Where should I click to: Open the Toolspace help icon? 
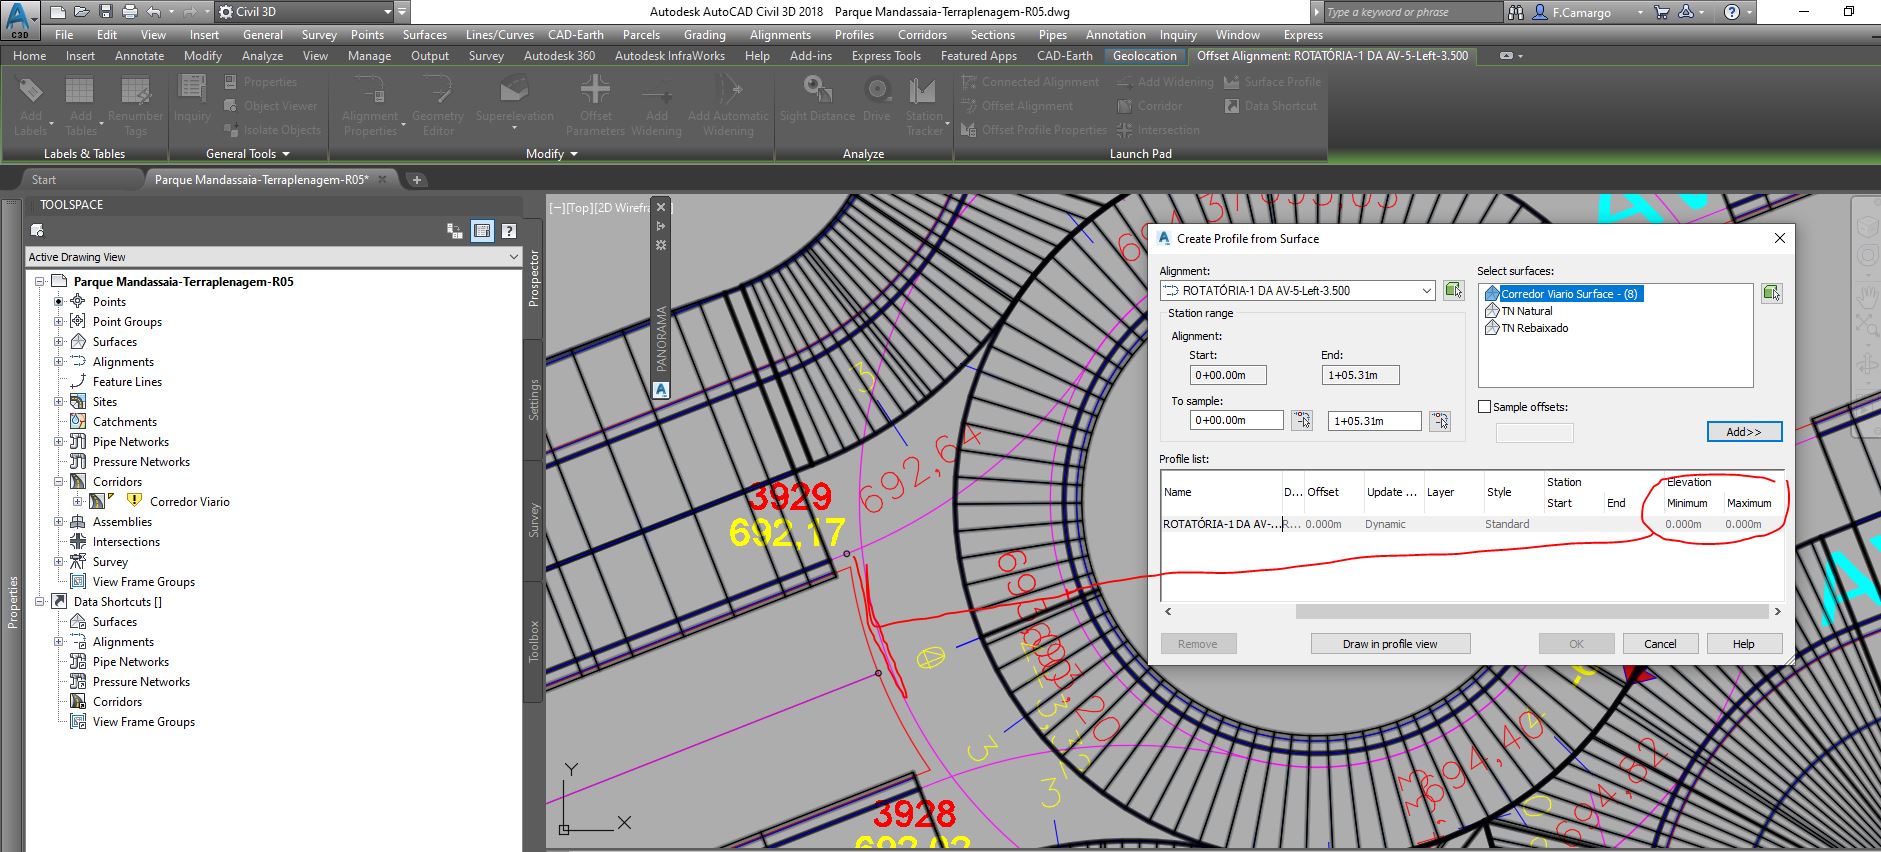(509, 231)
